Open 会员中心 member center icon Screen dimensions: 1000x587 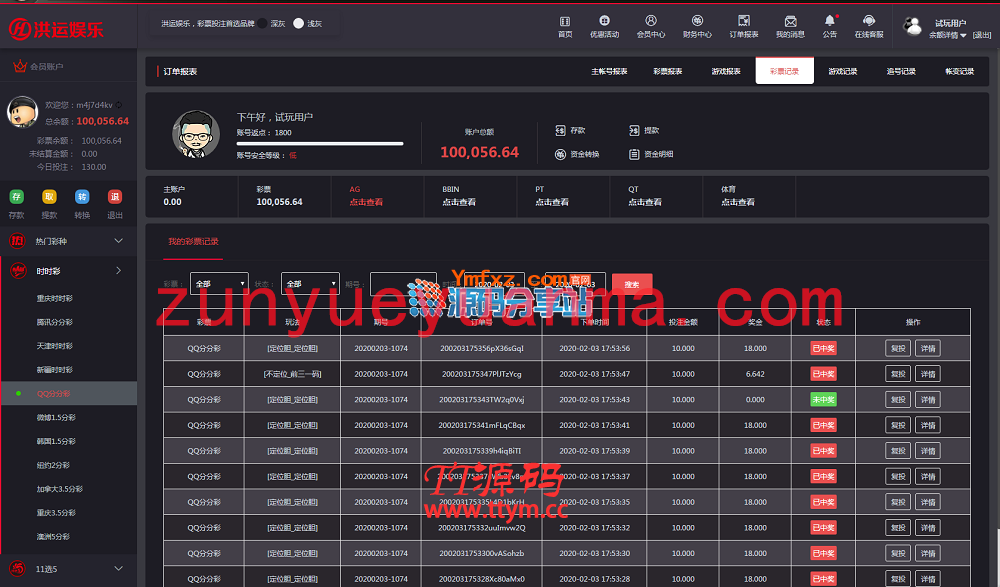pyautogui.click(x=651, y=21)
